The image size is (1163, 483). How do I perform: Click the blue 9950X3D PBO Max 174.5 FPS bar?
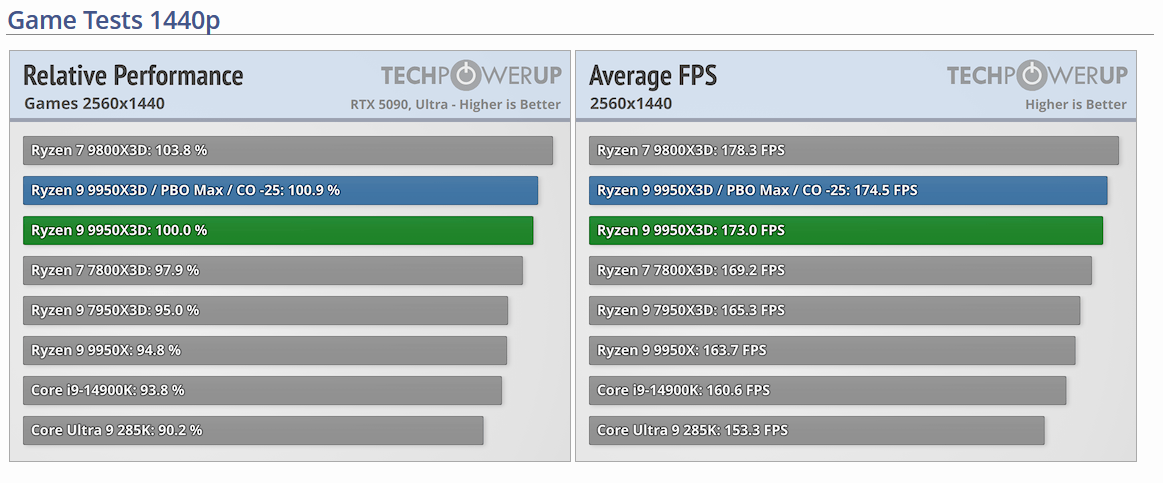pyautogui.click(x=849, y=191)
